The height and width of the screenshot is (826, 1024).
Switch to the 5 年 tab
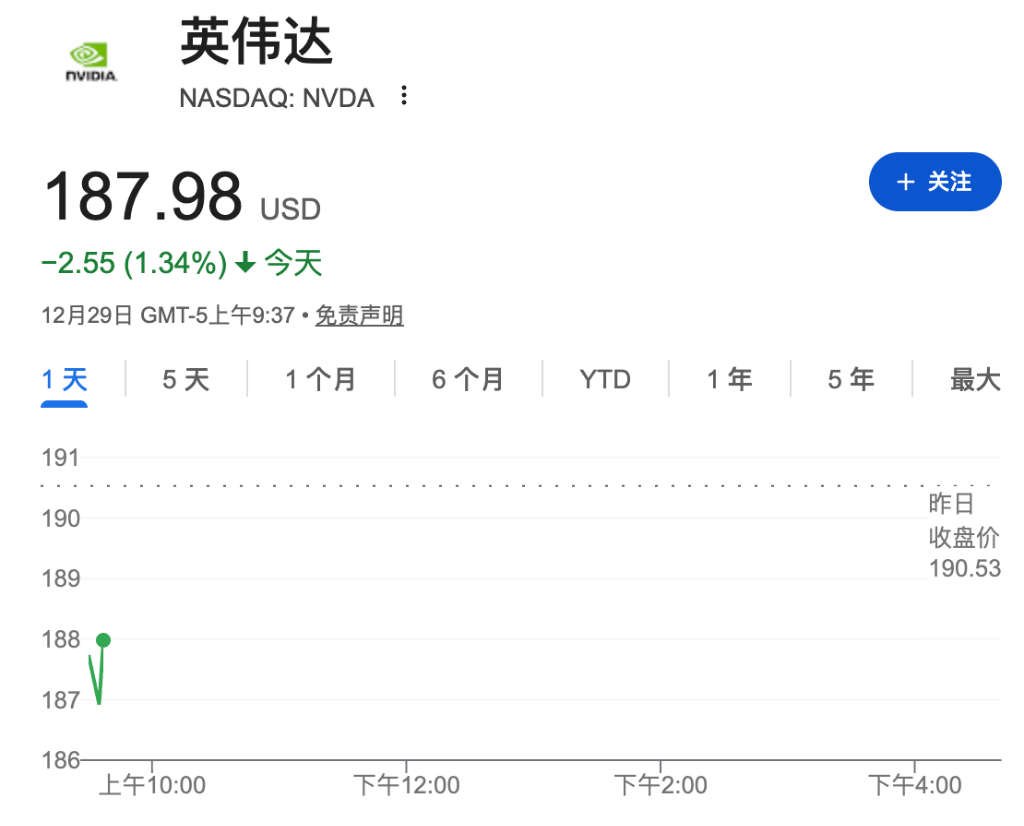[x=851, y=380]
